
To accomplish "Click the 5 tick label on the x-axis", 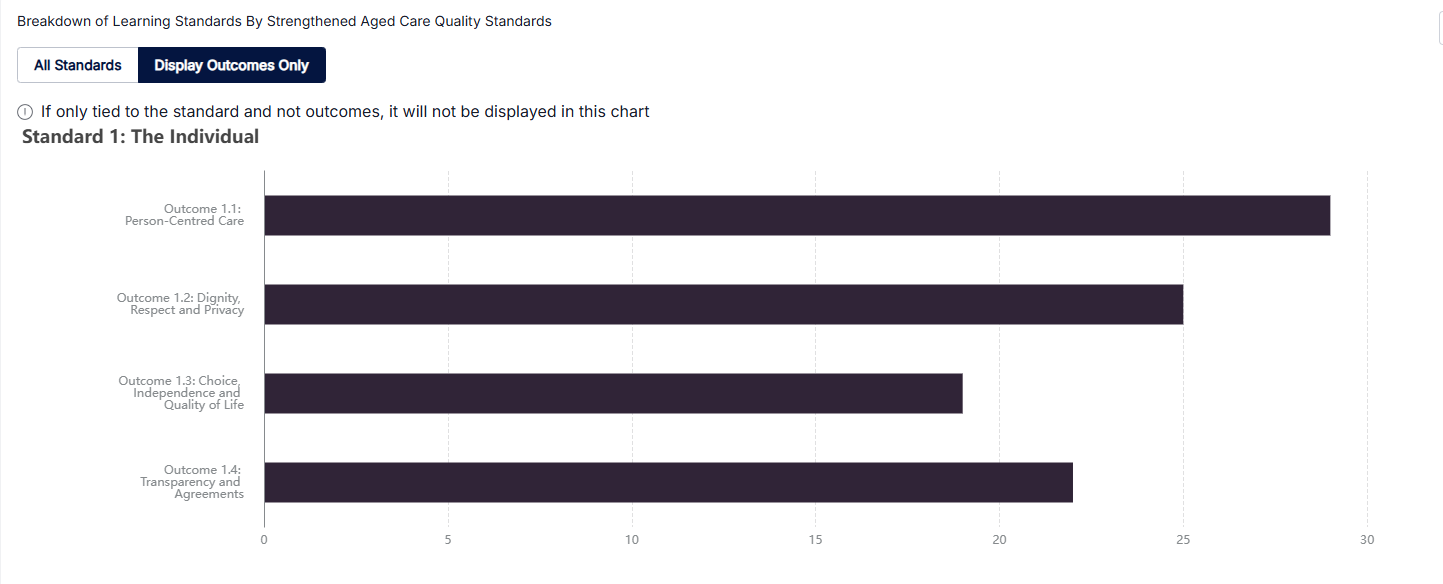I will tap(448, 540).
